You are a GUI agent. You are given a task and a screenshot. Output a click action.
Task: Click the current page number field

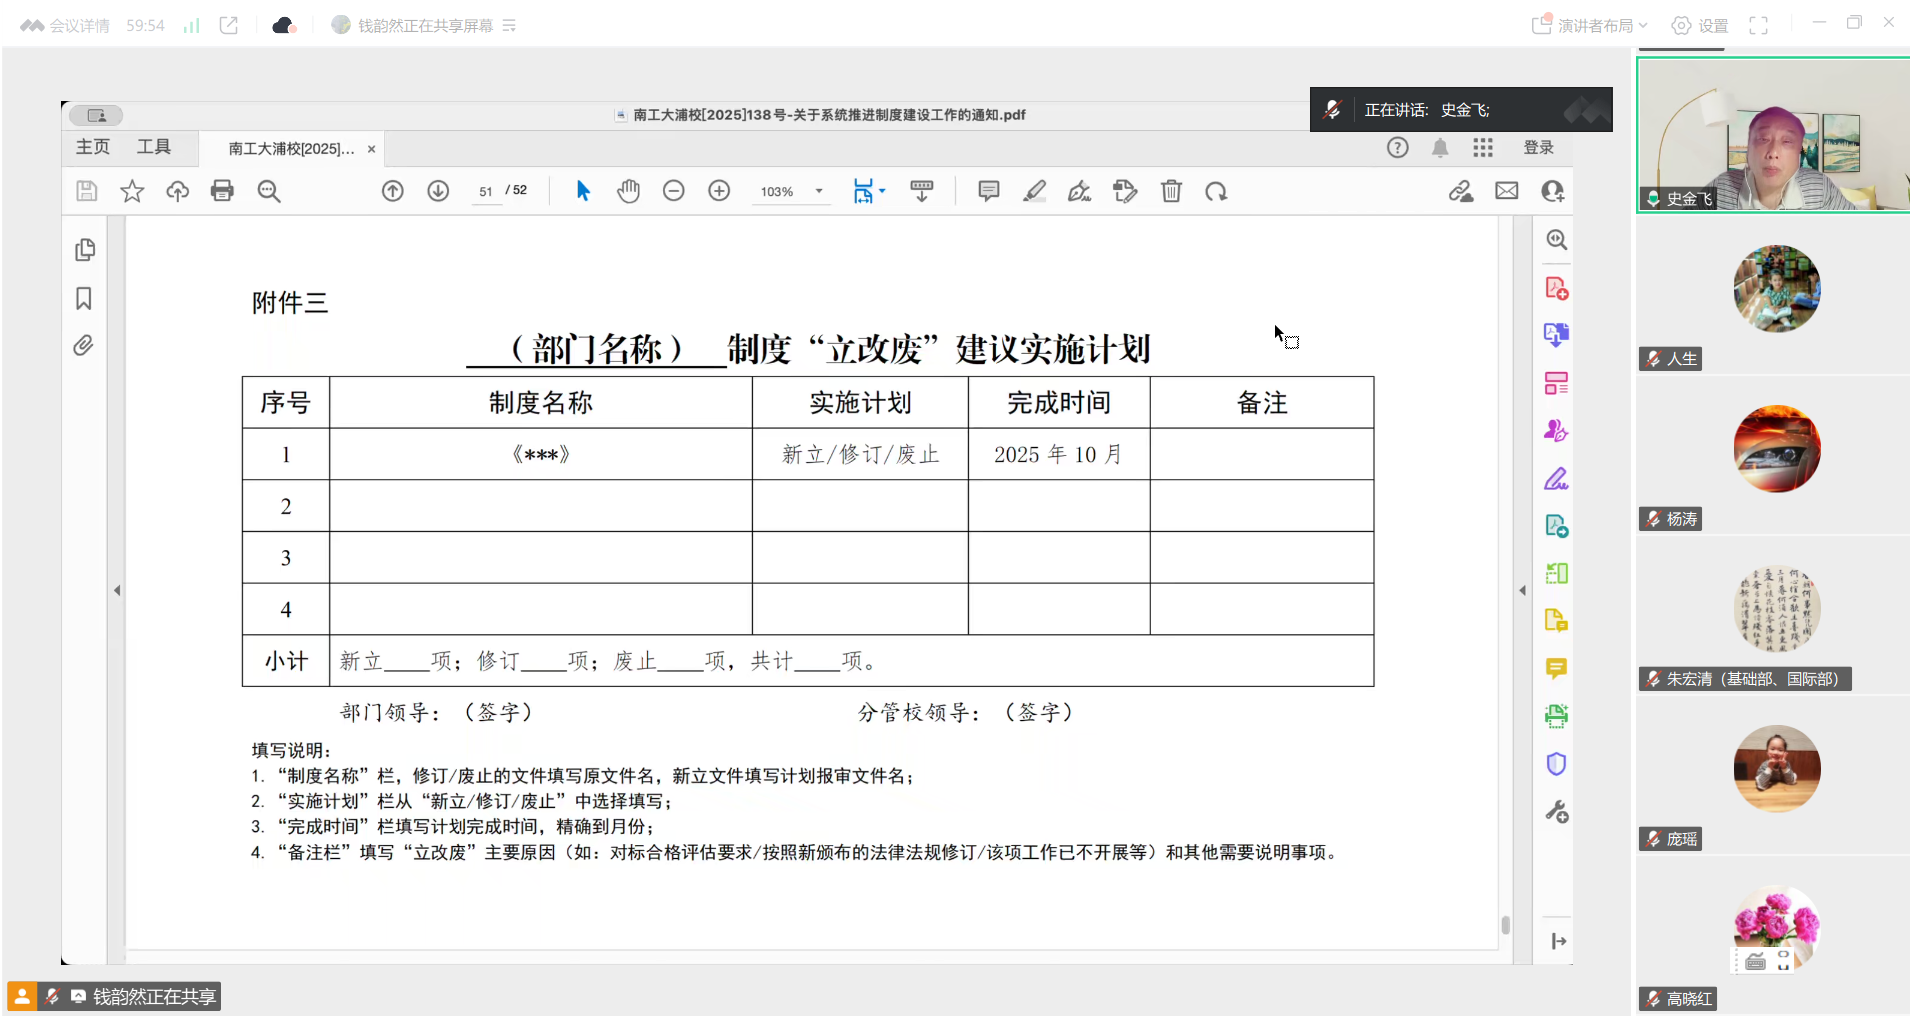coord(486,191)
